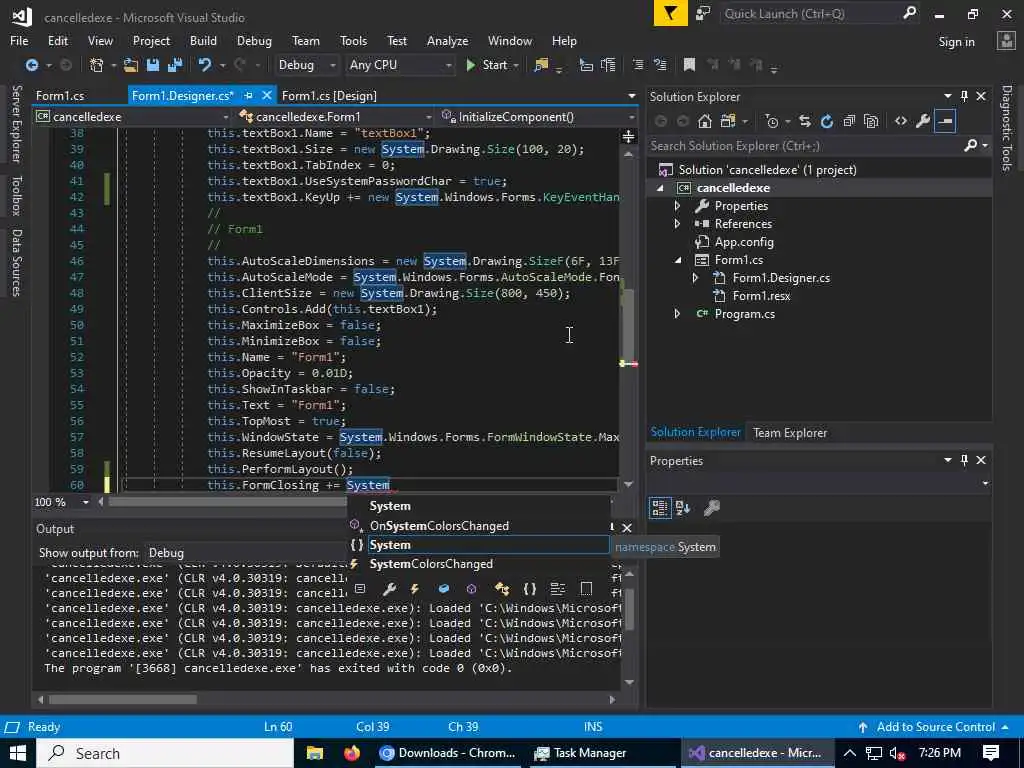
Task: Open the InitializeComponent() member dropdown
Action: tap(537, 117)
